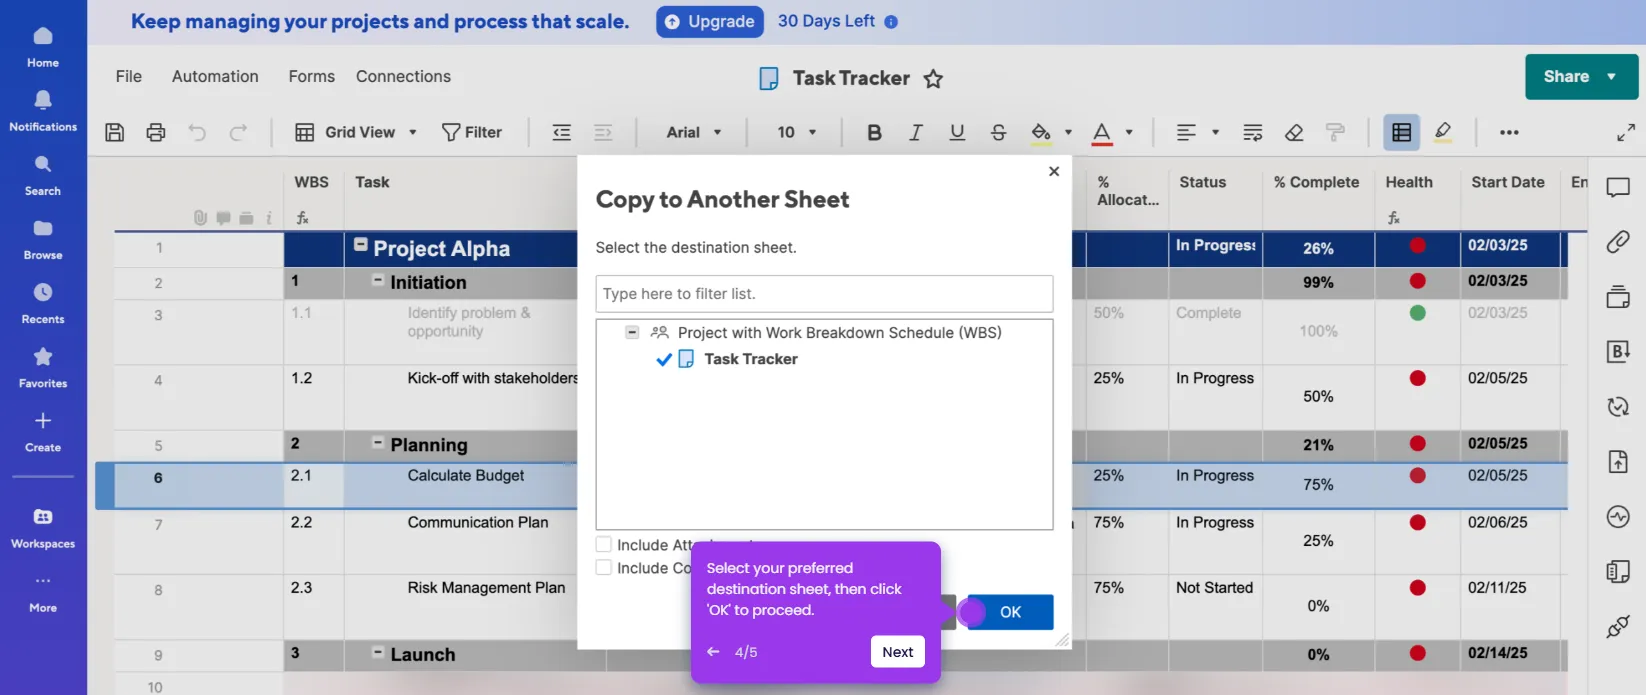Open the Grid View dropdown

pyautogui.click(x=355, y=132)
